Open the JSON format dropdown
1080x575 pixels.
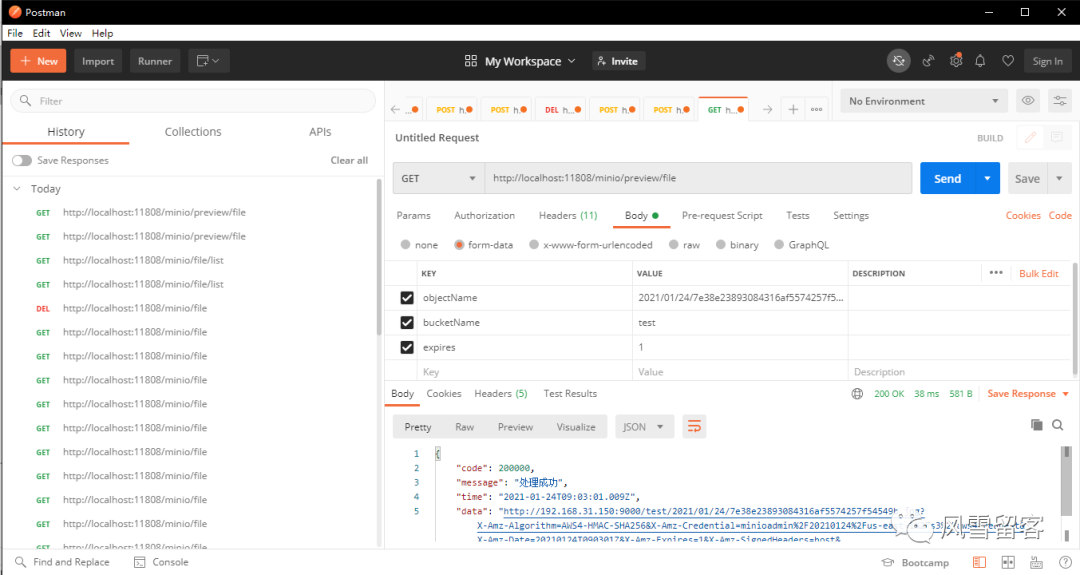tap(643, 427)
